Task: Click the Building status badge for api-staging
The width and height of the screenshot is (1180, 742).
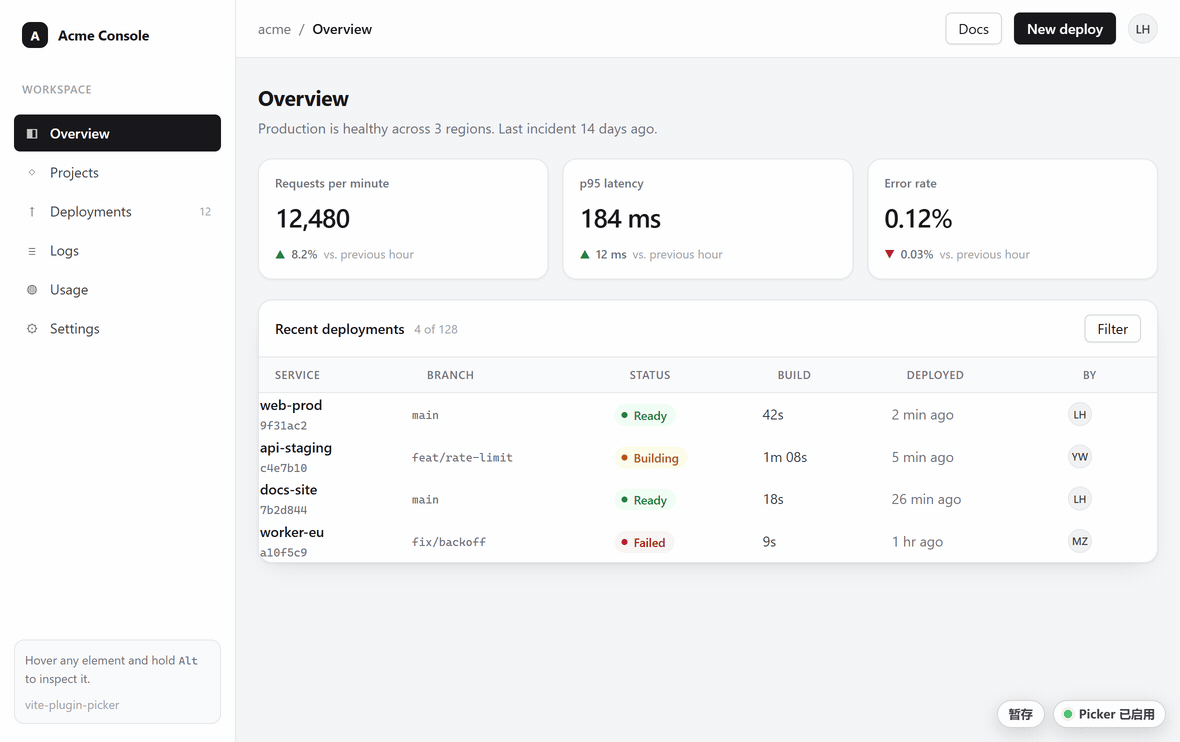Action: [650, 458]
